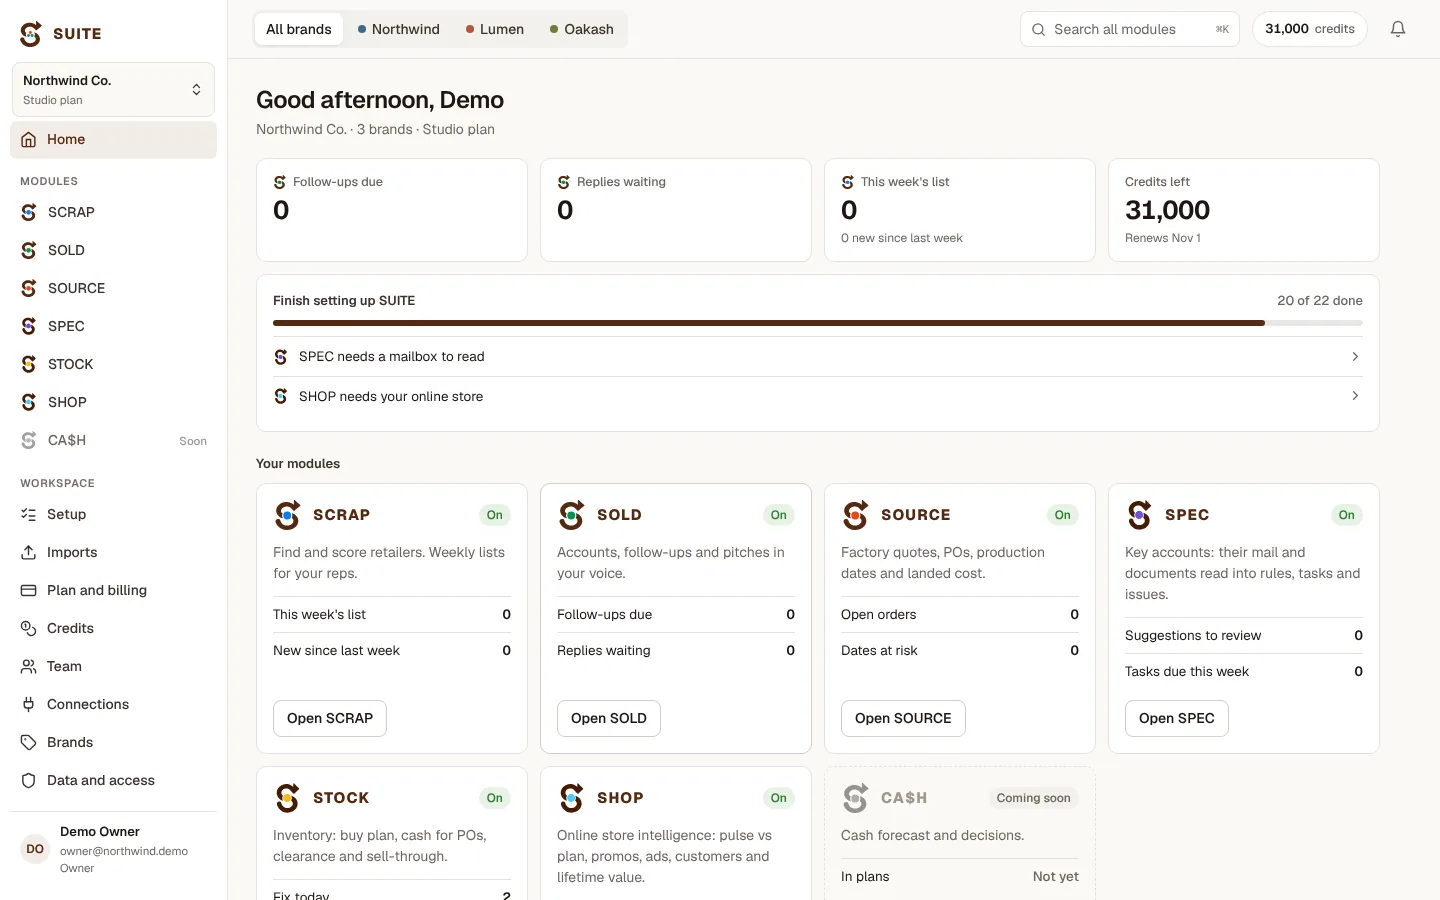
Task: Click the SUITE logo icon in the sidebar header
Action: pos(31,34)
